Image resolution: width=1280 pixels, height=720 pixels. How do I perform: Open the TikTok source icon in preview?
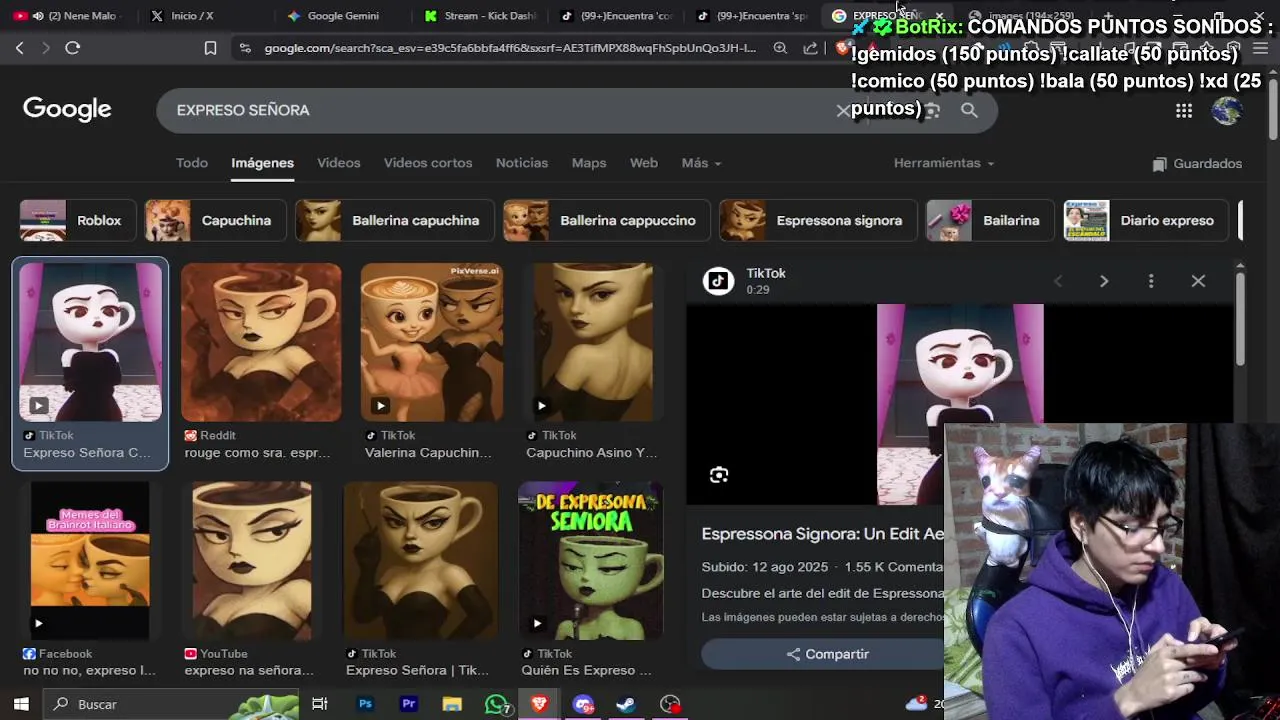click(x=718, y=281)
